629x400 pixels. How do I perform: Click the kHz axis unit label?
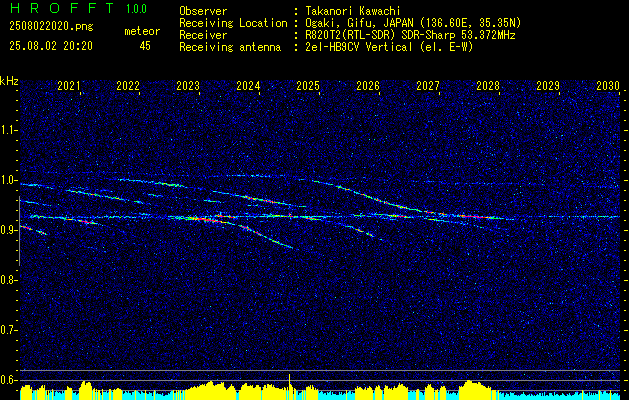coord(9,81)
